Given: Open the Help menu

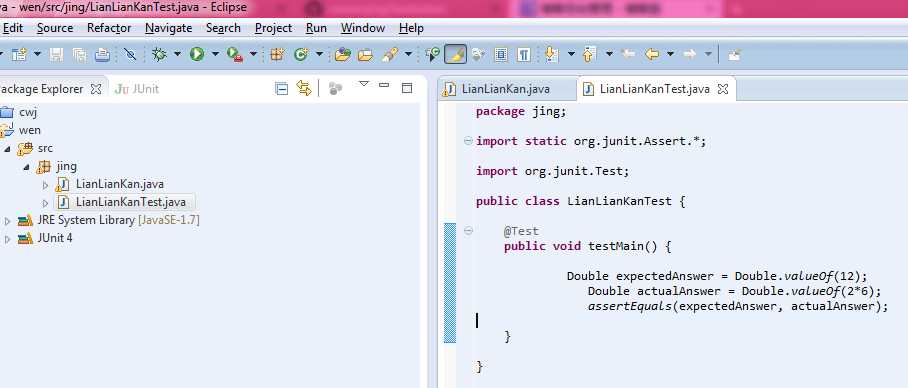Looking at the screenshot, I should [411, 28].
